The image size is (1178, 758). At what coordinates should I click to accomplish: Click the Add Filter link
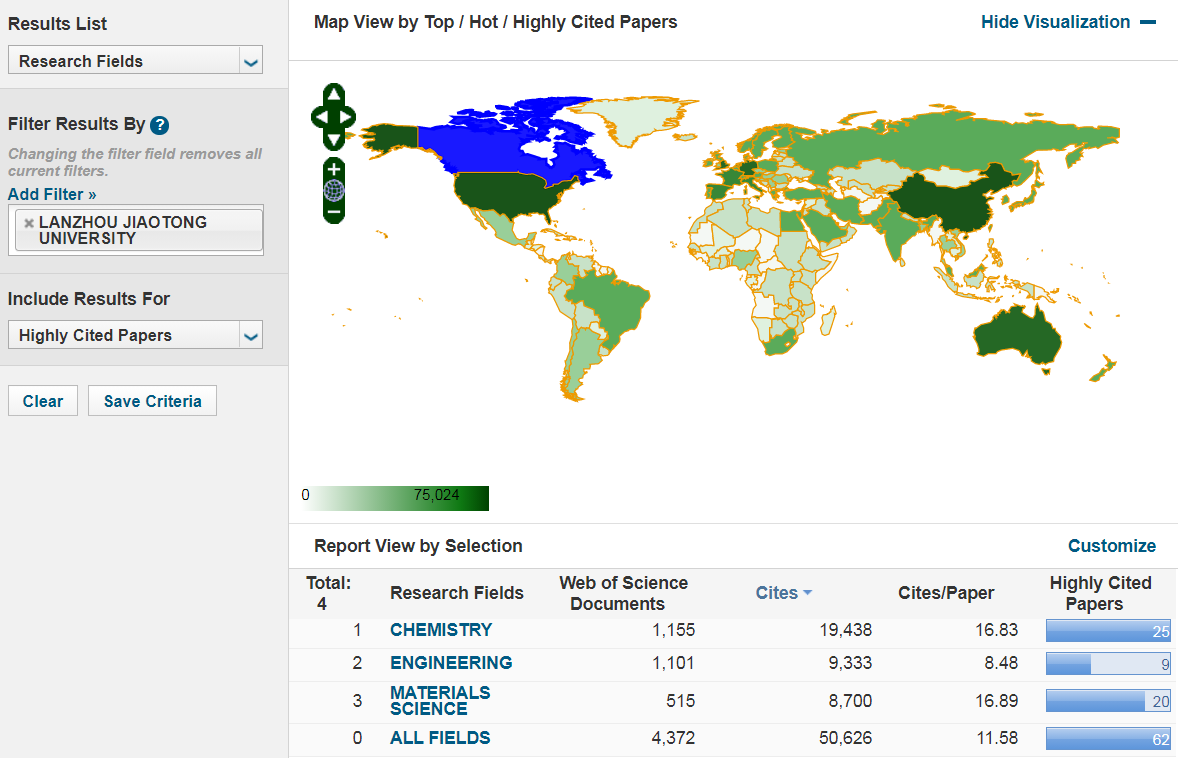coord(52,195)
